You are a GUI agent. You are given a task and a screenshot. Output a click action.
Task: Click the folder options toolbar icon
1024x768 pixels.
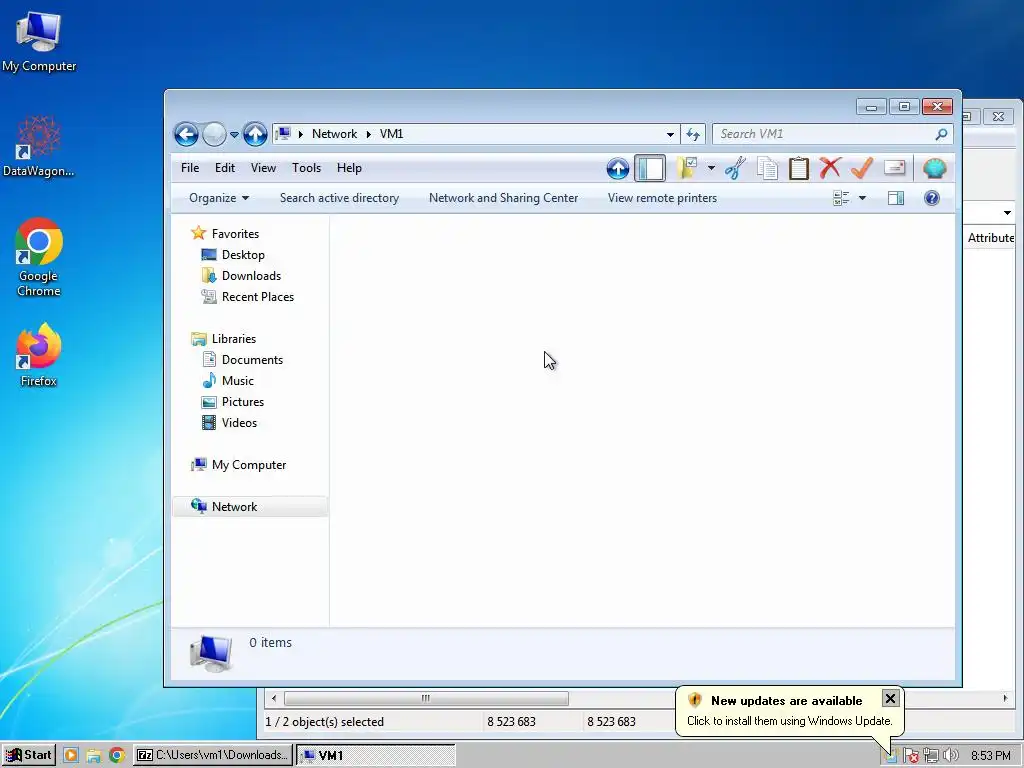click(x=687, y=168)
